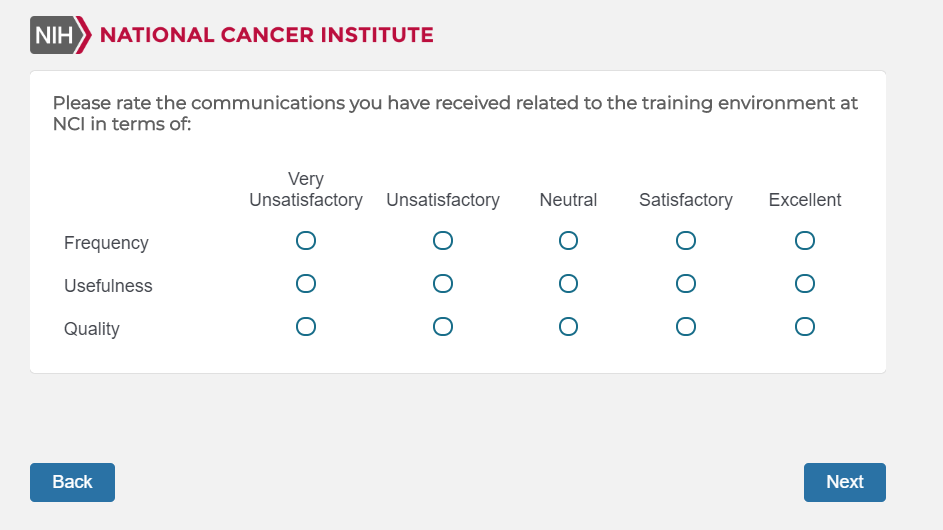Rate Usefulness as Very Unsatisfactory
943x530 pixels.
click(x=306, y=284)
